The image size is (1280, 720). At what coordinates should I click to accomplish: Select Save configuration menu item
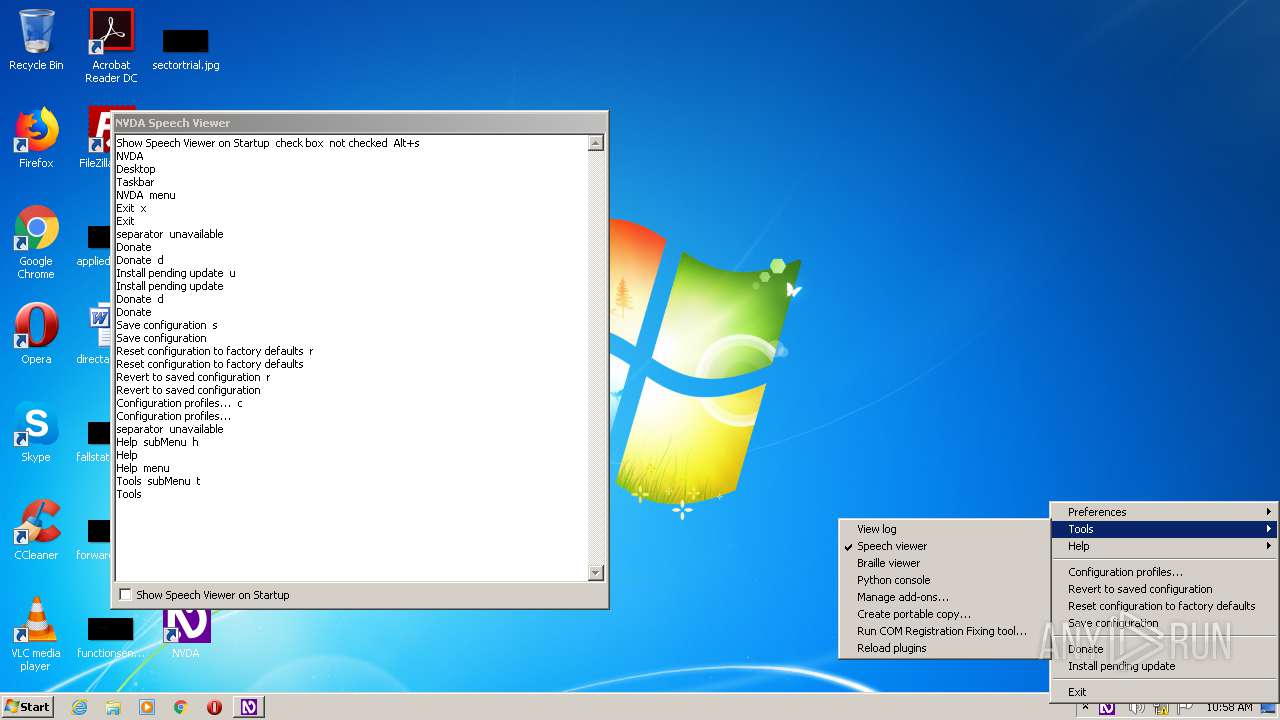pyautogui.click(x=1164, y=623)
